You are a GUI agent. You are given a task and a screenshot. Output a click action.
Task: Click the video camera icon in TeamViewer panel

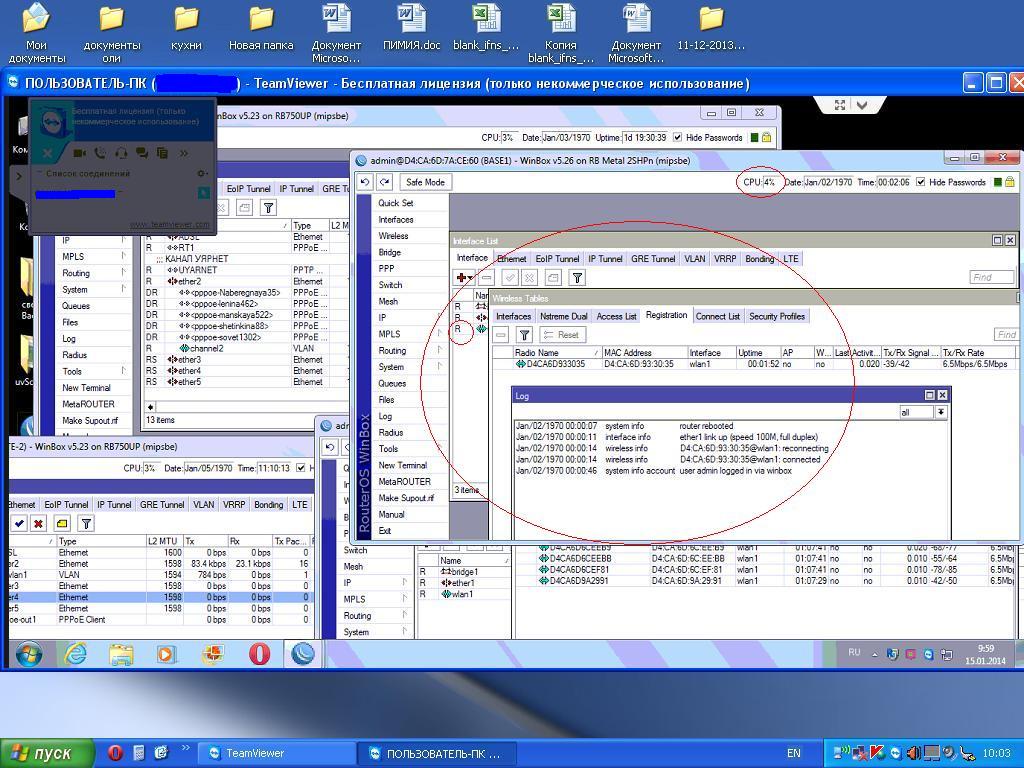pyautogui.click(x=80, y=153)
